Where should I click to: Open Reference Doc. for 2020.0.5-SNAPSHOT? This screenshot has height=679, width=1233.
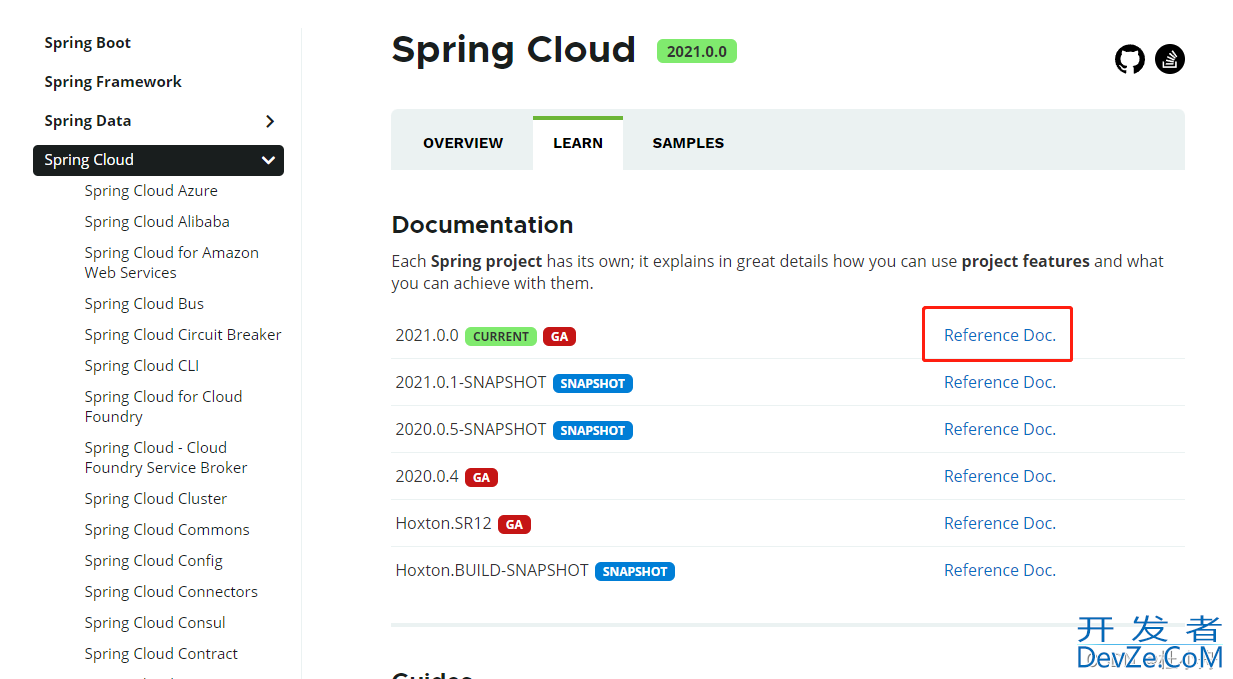[x=1000, y=429]
